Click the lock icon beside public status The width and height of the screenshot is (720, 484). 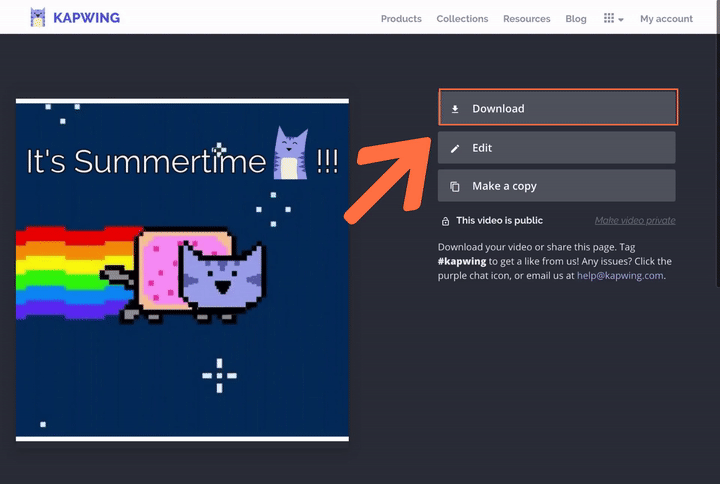coord(445,221)
